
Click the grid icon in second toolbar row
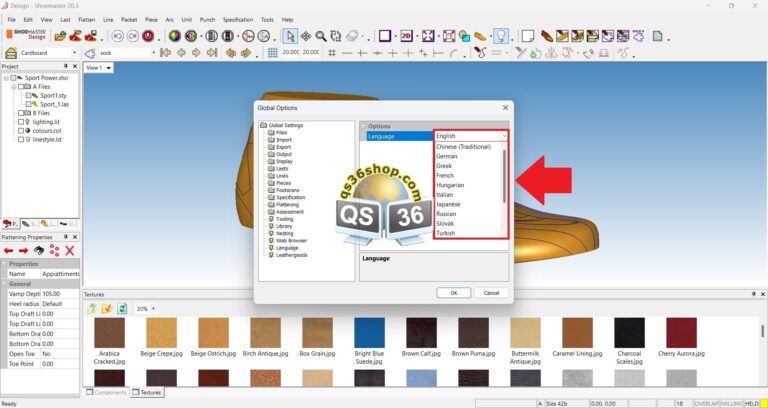click(x=273, y=52)
